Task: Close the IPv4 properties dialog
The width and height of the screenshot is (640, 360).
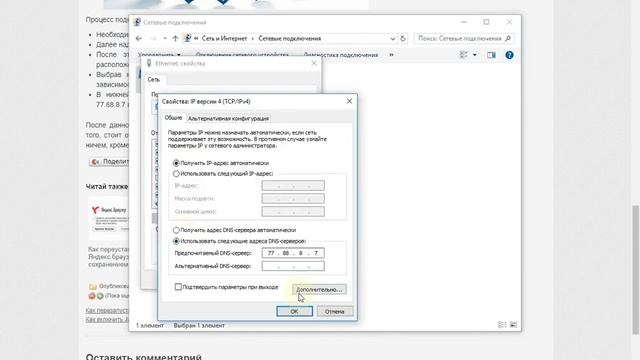Action: [349, 101]
